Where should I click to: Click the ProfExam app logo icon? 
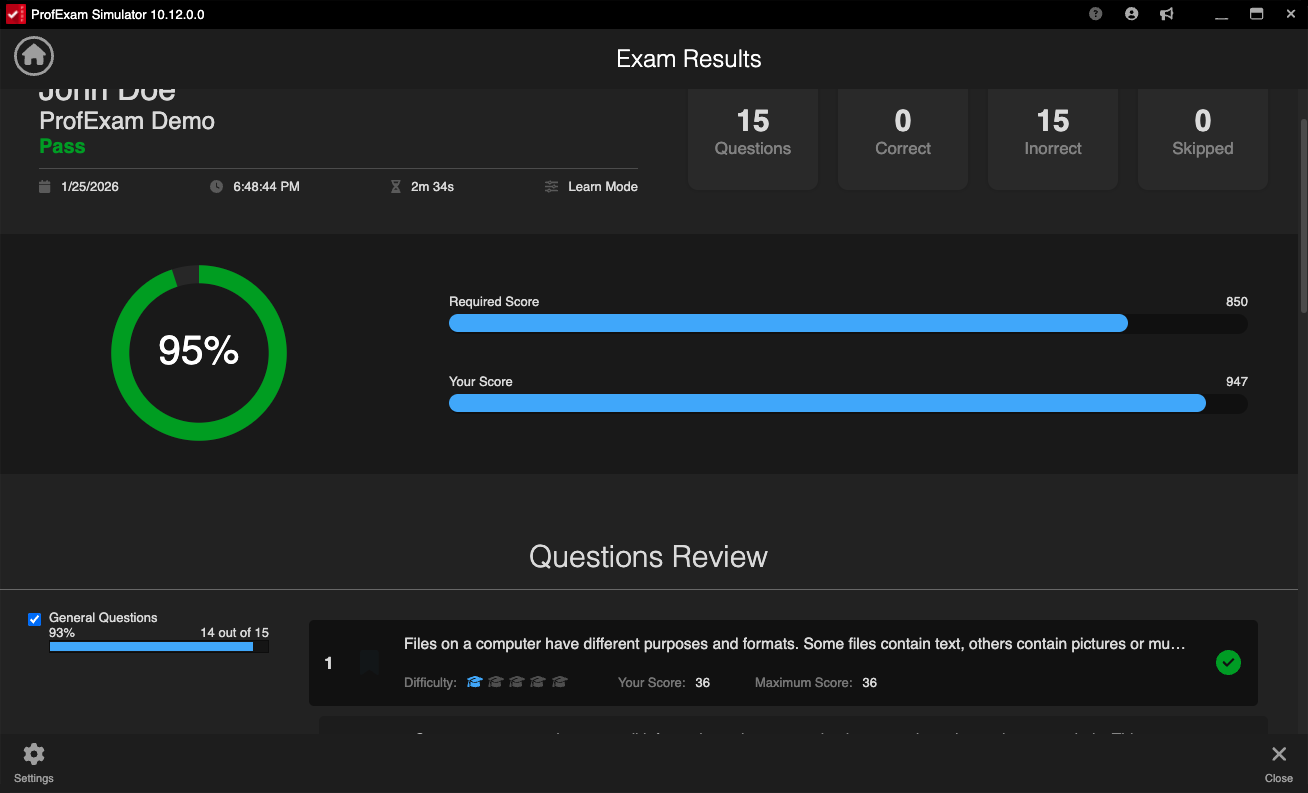[x=16, y=14]
